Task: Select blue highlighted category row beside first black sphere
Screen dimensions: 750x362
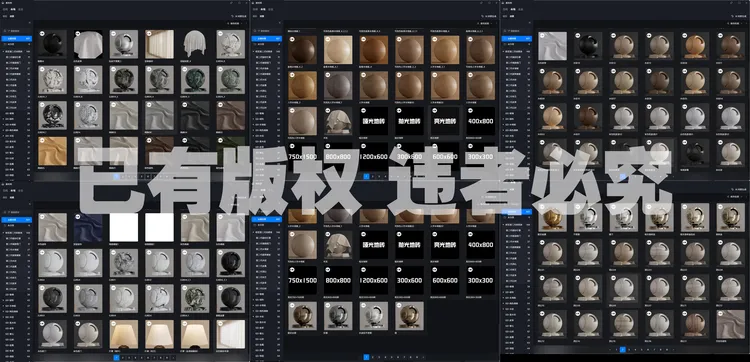Action: pyautogui.click(x=17, y=38)
